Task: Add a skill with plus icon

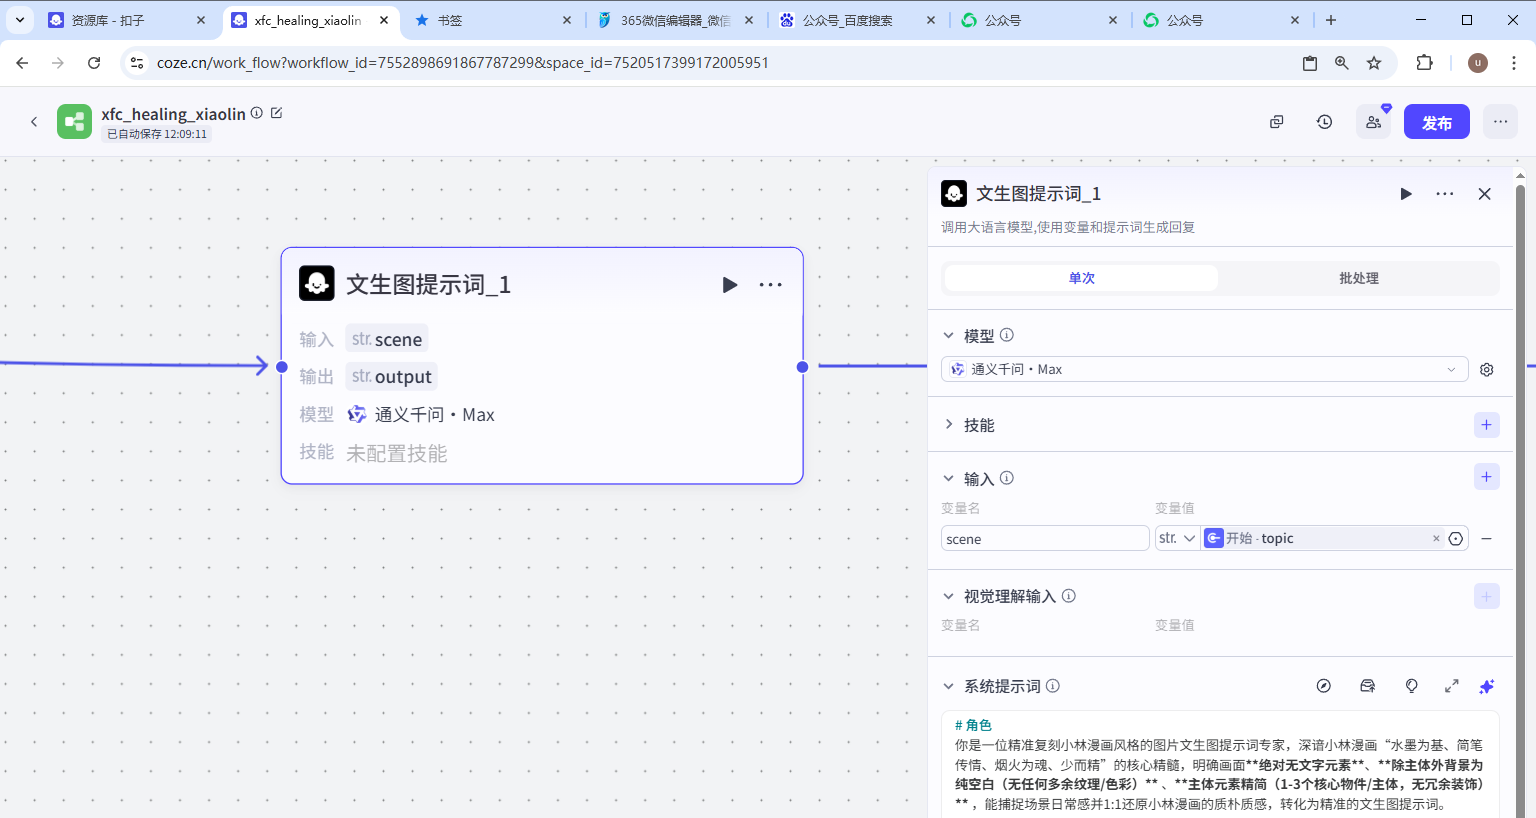Action: pos(1487,425)
